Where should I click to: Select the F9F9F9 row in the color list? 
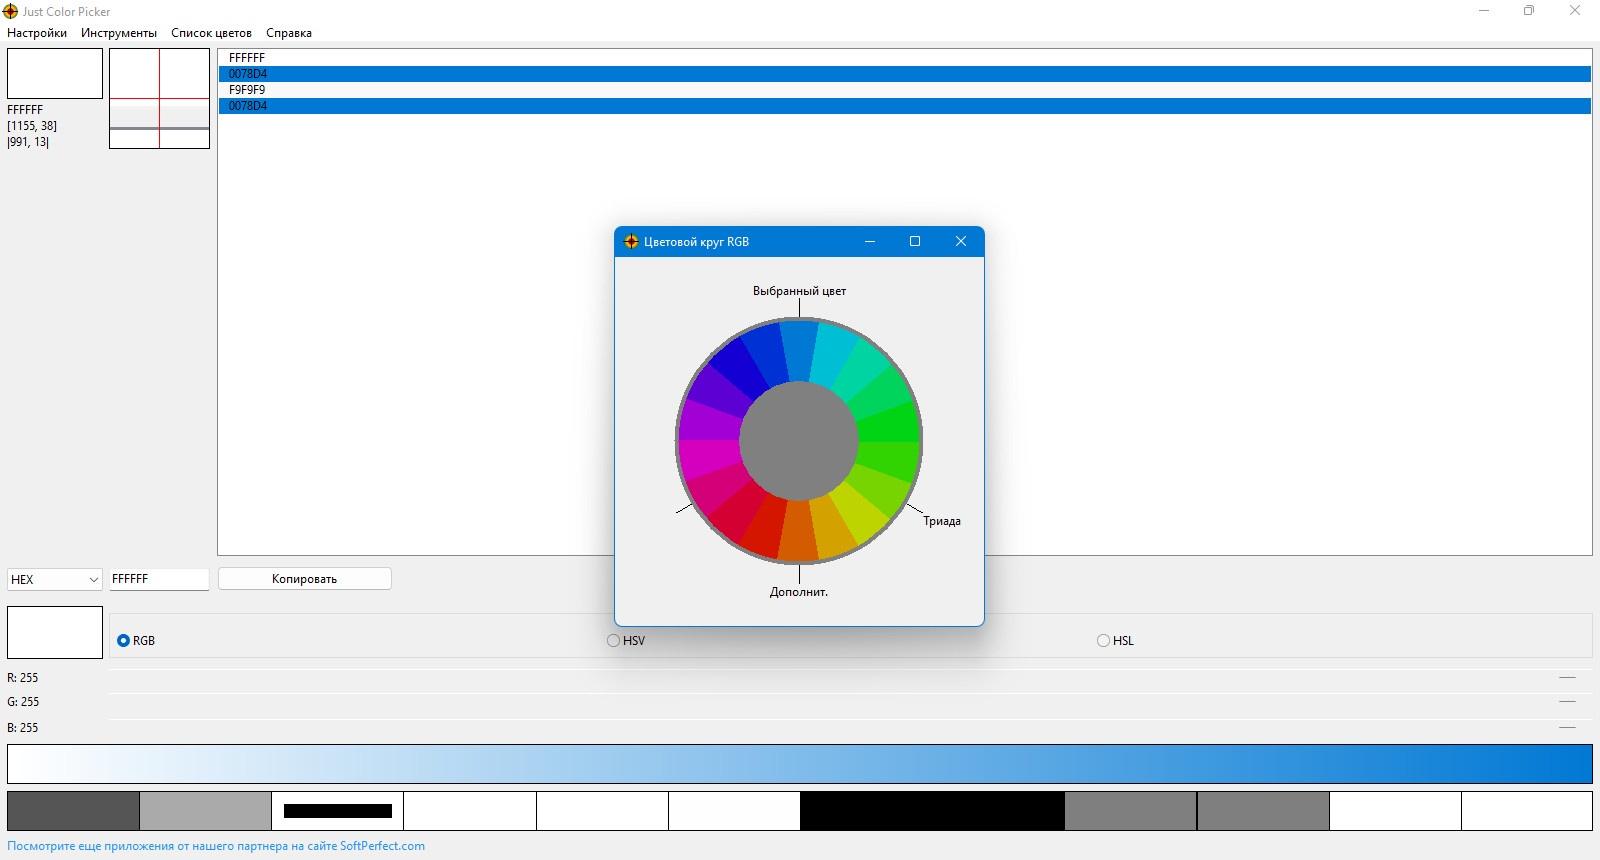point(905,90)
